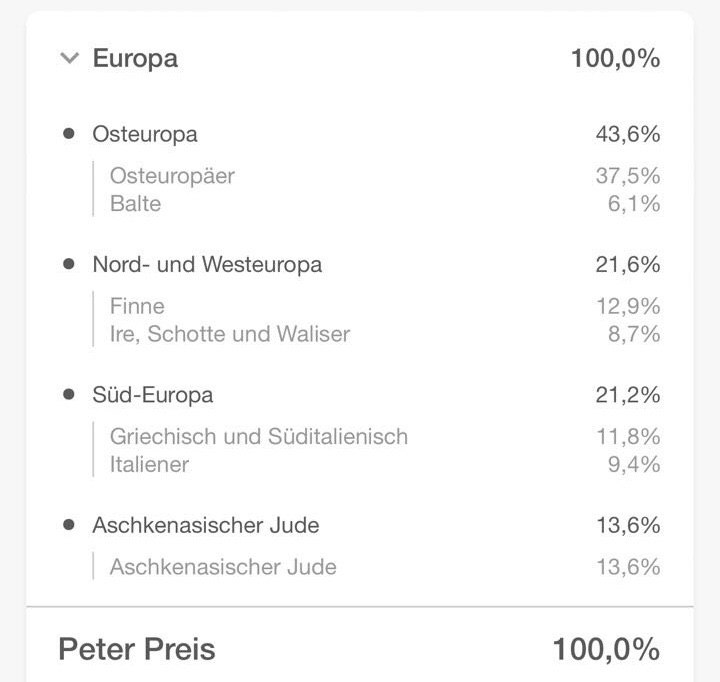Select the Balte sub-entry
The width and height of the screenshot is (720, 682).
pos(135,204)
